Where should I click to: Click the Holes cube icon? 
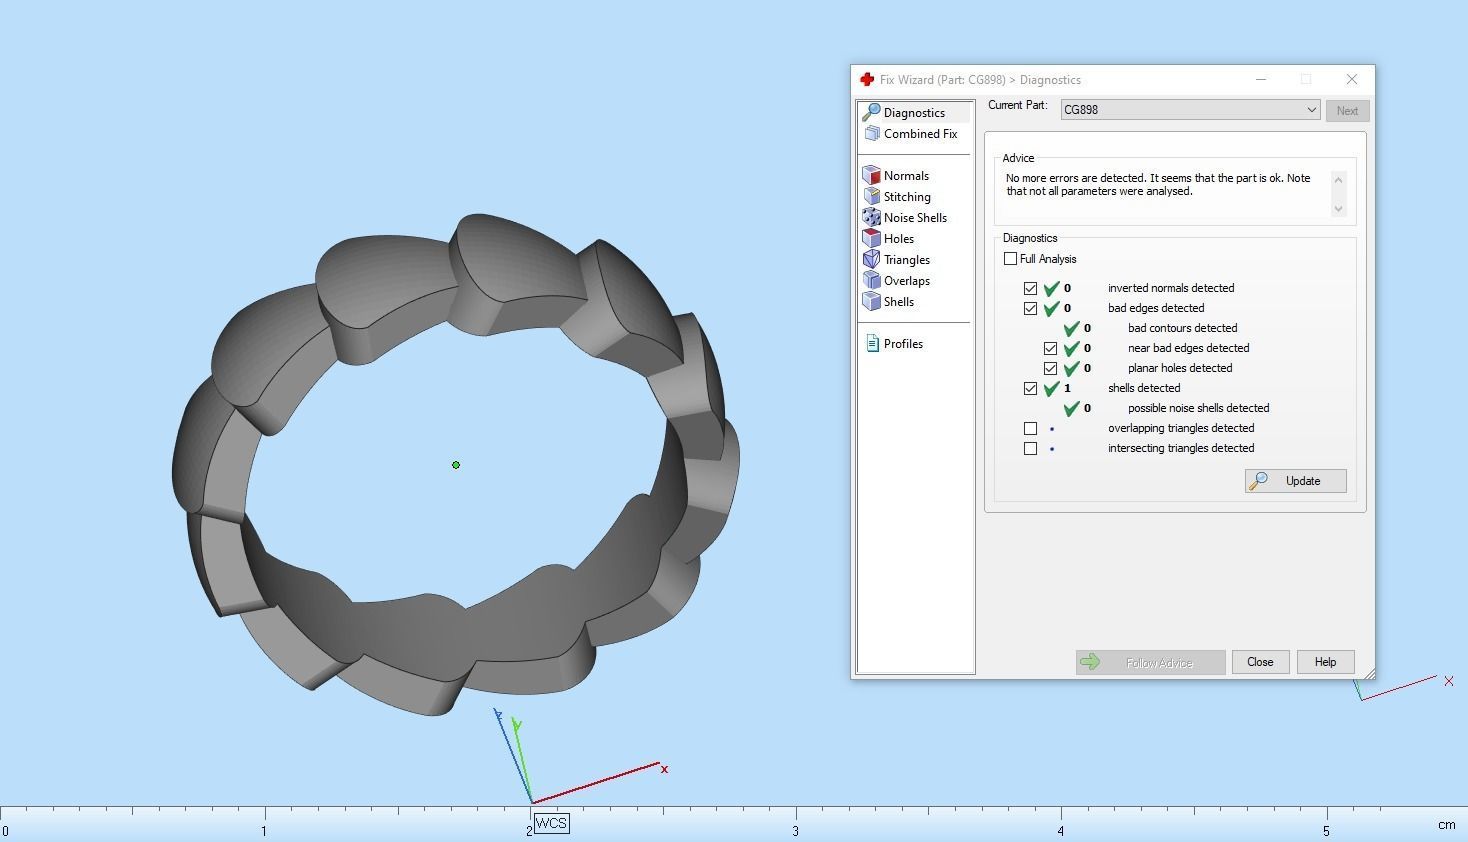(871, 238)
